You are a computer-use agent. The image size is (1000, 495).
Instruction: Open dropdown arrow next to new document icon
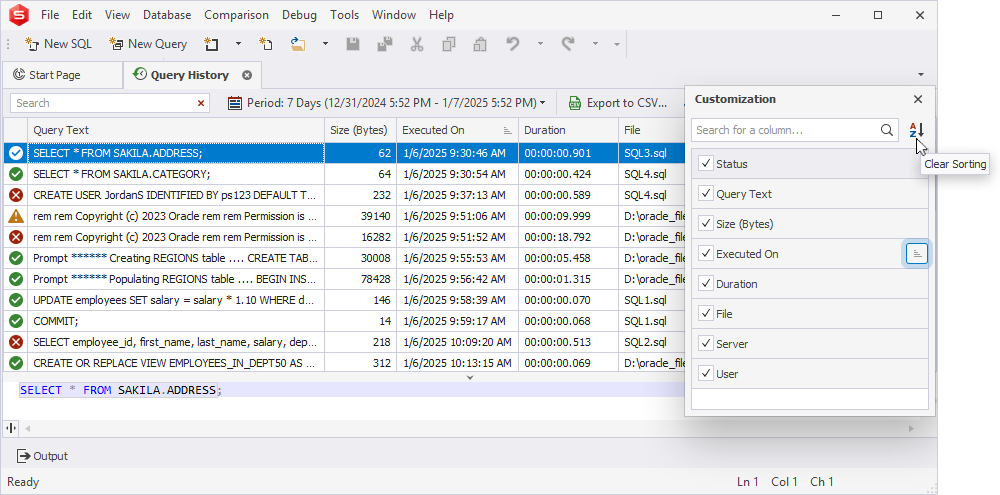239,44
